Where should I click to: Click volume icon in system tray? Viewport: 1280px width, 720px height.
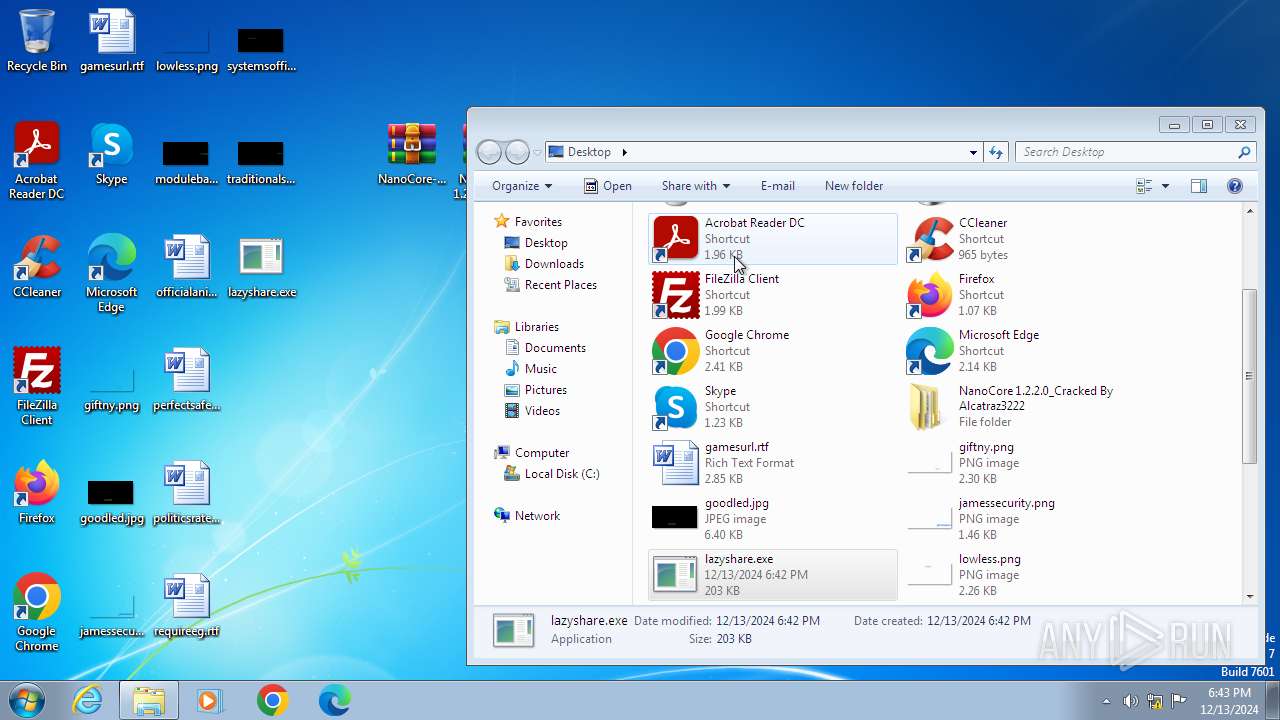point(1130,701)
